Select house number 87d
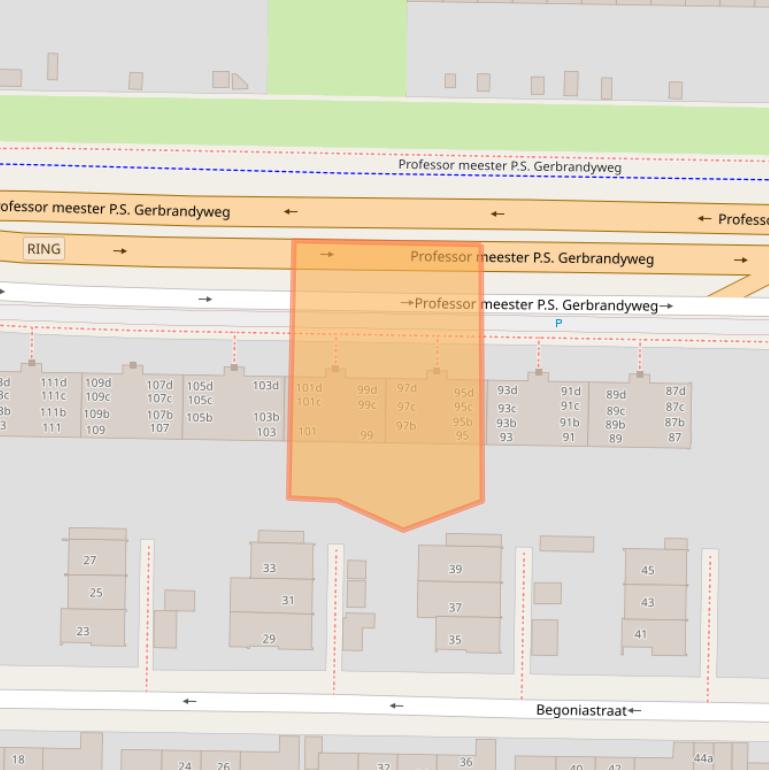The image size is (769, 770). coord(676,392)
